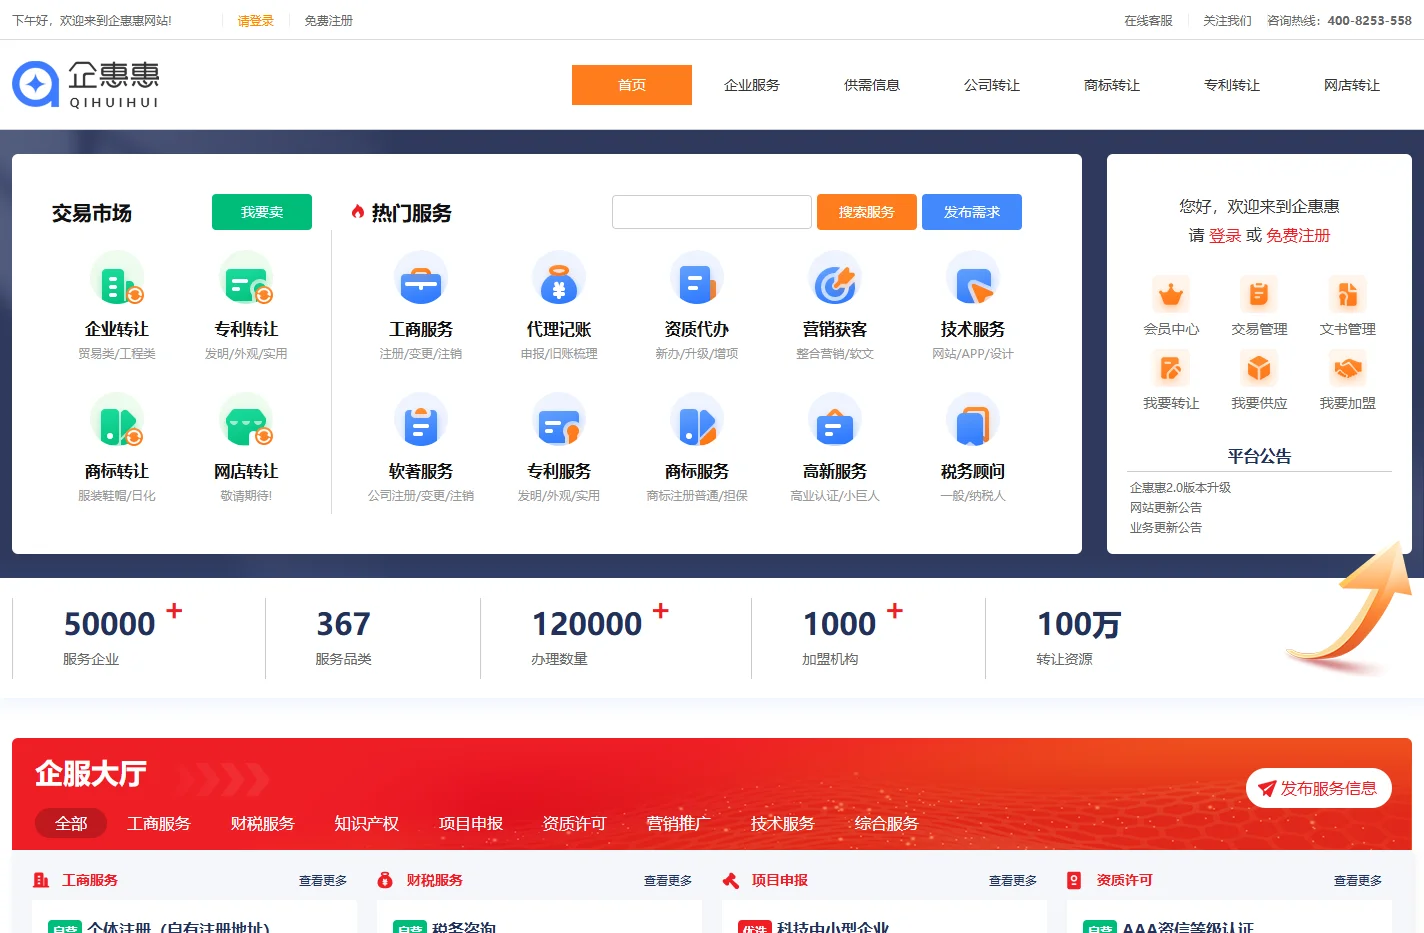Open the 专利转让 icon in 交易市场

tap(246, 279)
